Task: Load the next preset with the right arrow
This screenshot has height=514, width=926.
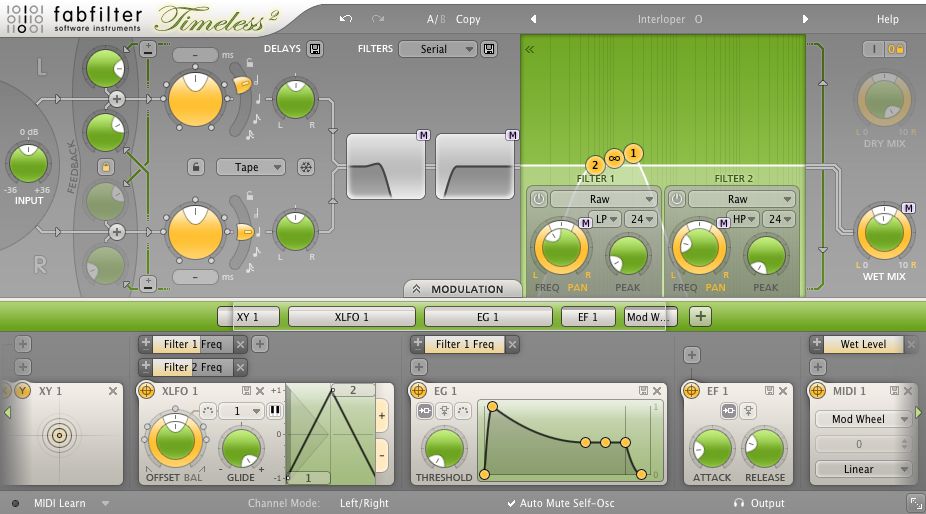Action: [x=805, y=19]
